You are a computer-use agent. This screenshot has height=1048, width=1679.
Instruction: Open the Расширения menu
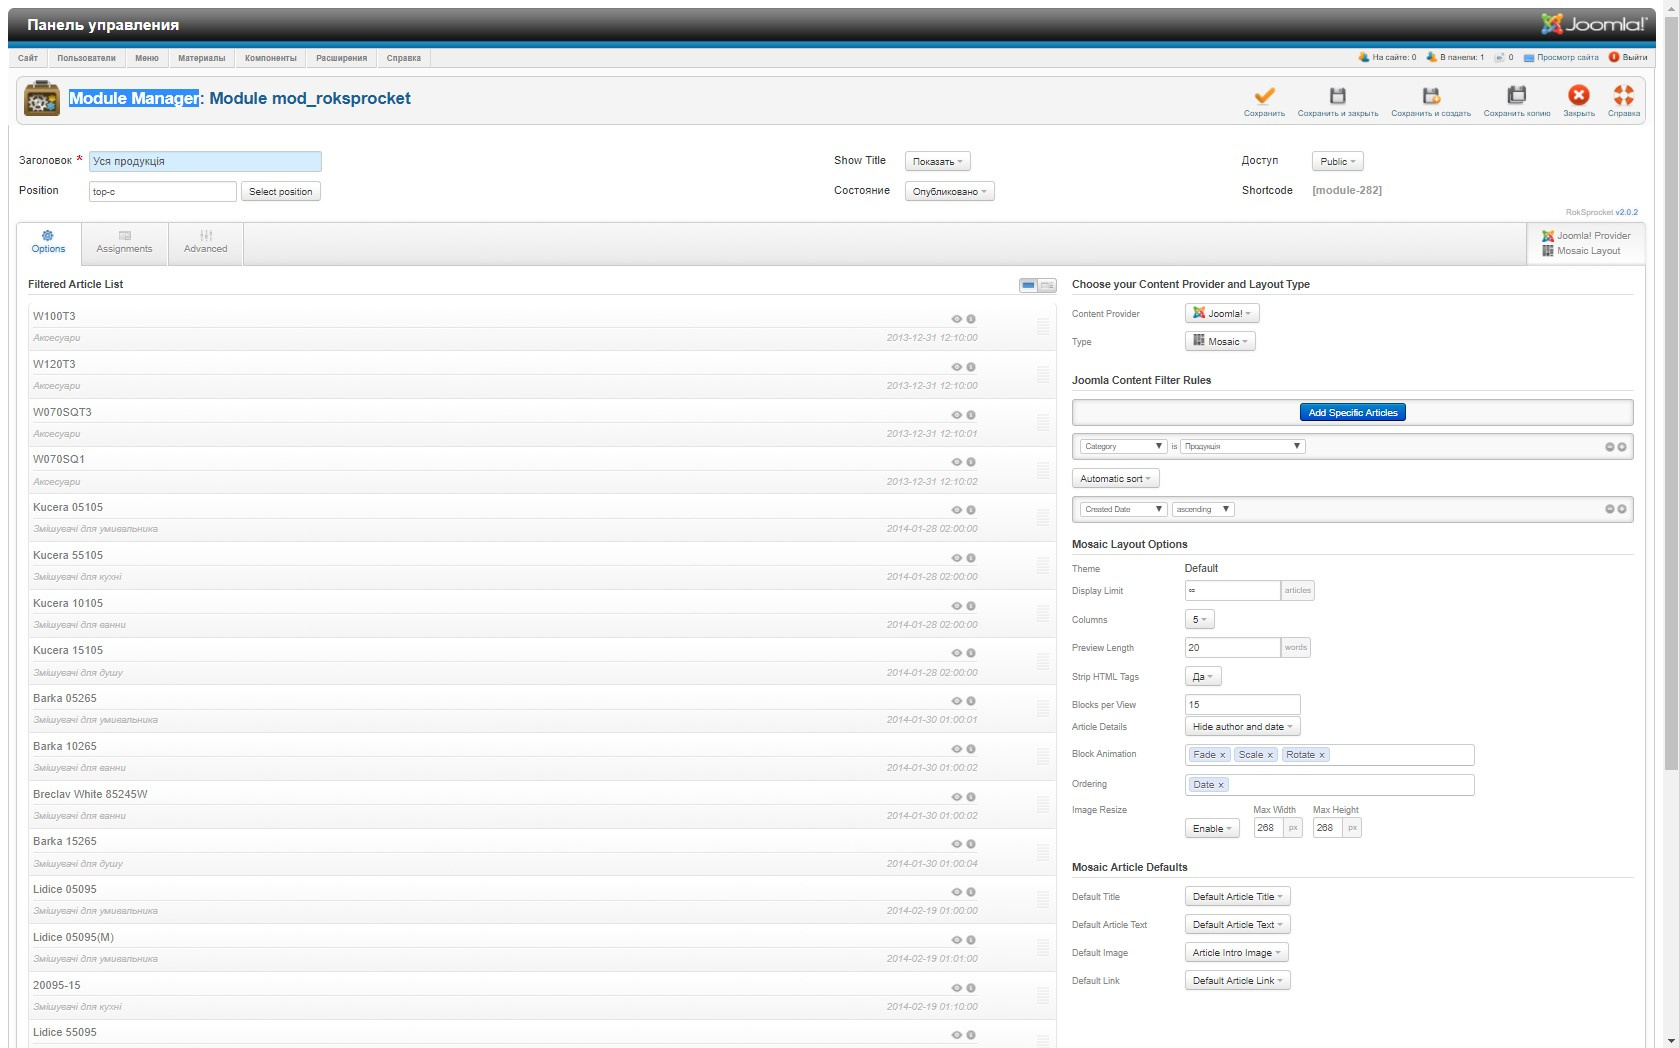coord(341,58)
